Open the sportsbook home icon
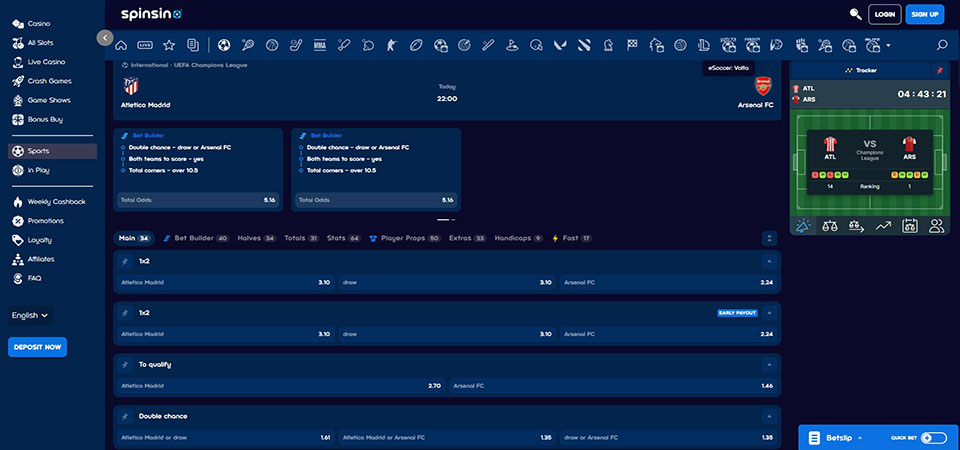 (x=121, y=45)
